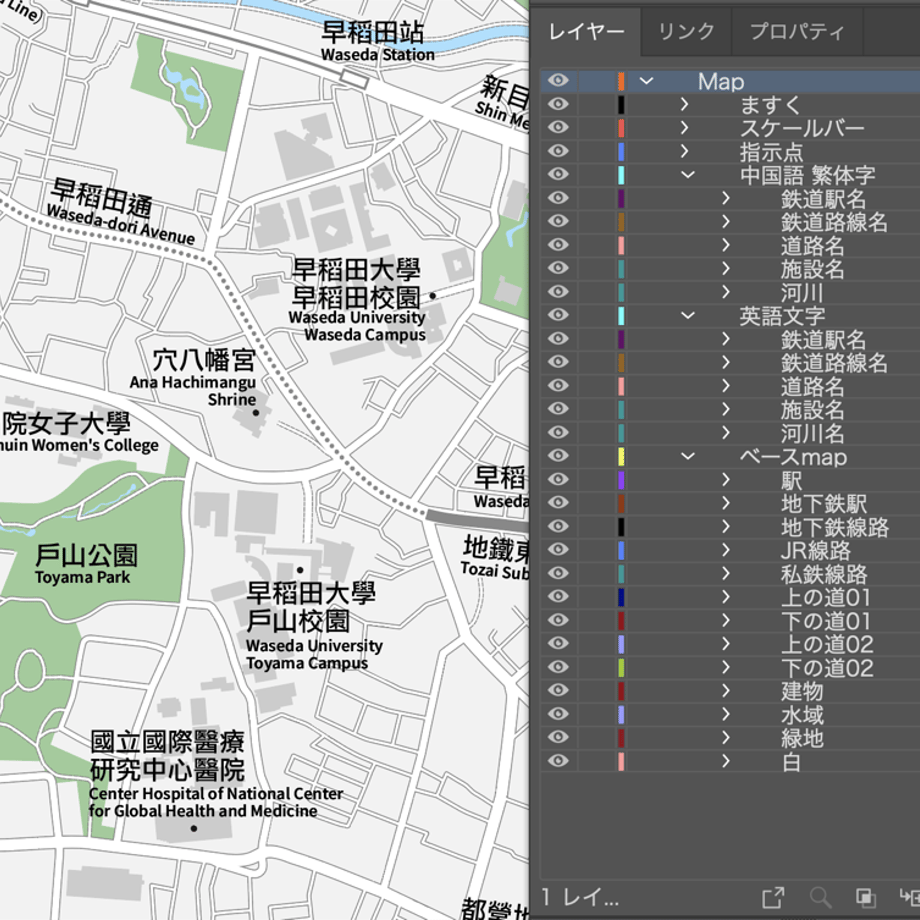Select the Map layer name
This screenshot has height=920, width=920.
tap(721, 82)
